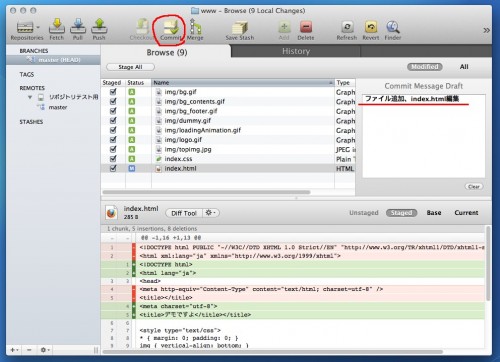Screen dimensions: 500x362
Task: Switch to the History tab
Action: click(x=296, y=51)
